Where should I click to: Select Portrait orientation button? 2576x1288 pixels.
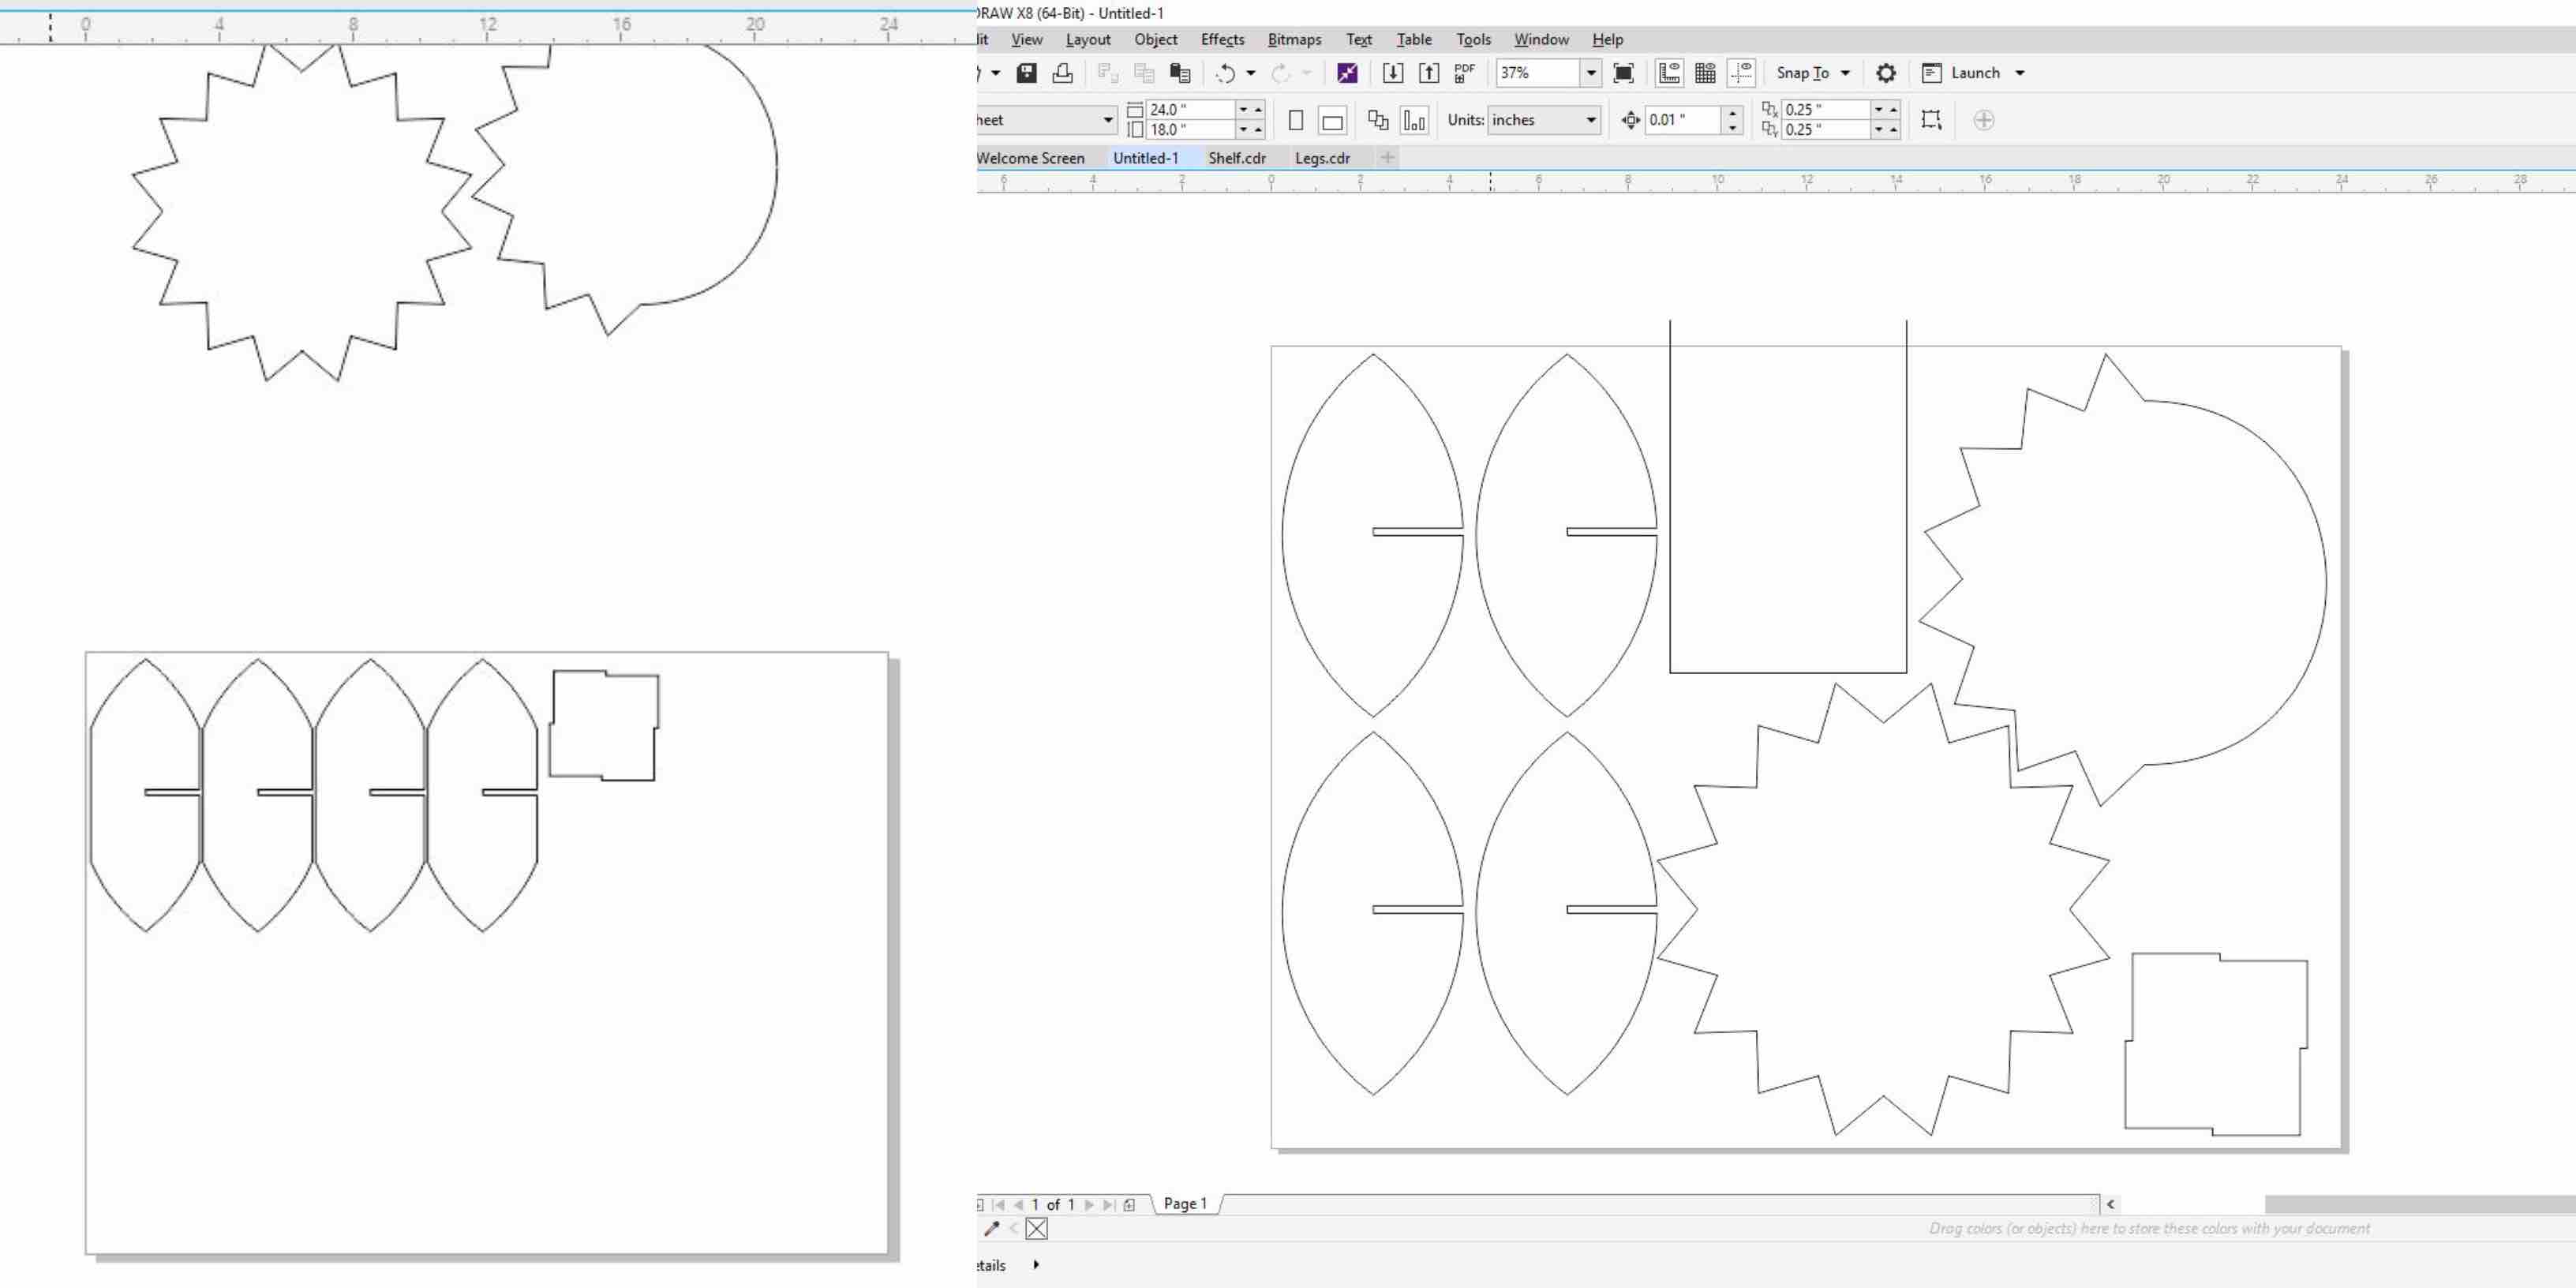point(1296,120)
